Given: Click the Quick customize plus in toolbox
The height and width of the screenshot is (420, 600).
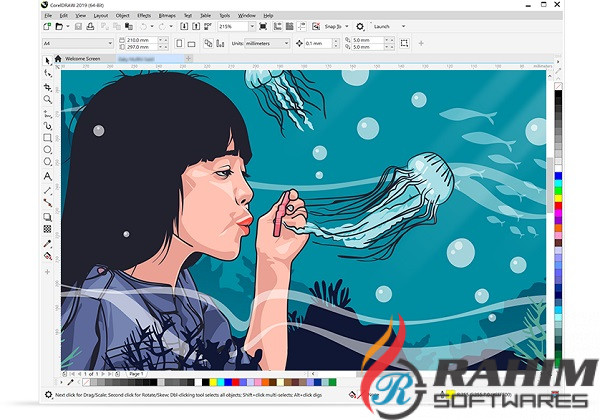Looking at the screenshot, I should pyautogui.click(x=47, y=272).
